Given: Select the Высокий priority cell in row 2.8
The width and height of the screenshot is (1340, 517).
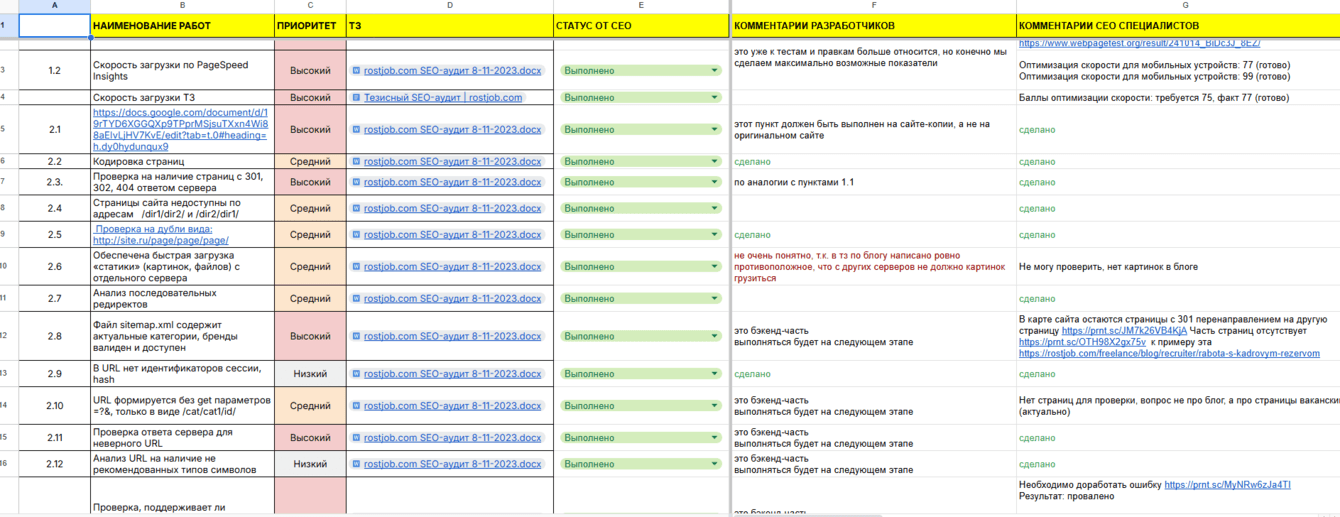Looking at the screenshot, I should click(x=310, y=336).
